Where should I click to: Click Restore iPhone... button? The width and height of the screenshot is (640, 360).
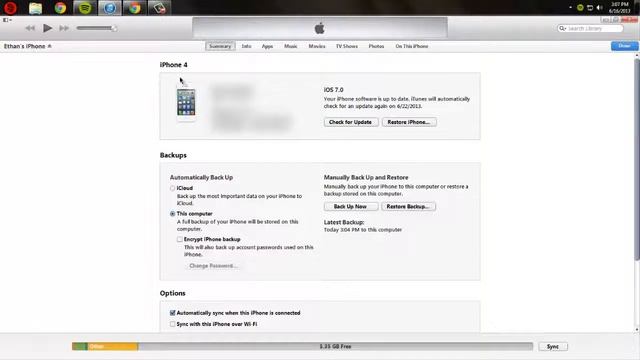pyautogui.click(x=409, y=122)
